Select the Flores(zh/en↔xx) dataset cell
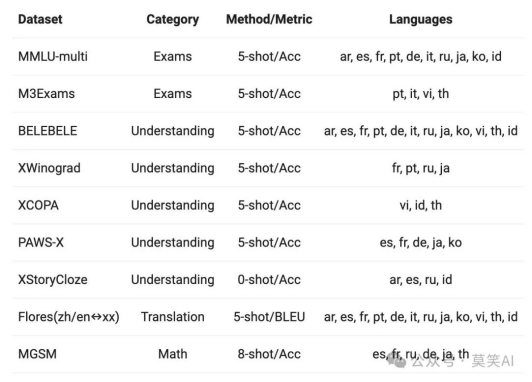Viewport: 532px width, 382px height. 69,317
